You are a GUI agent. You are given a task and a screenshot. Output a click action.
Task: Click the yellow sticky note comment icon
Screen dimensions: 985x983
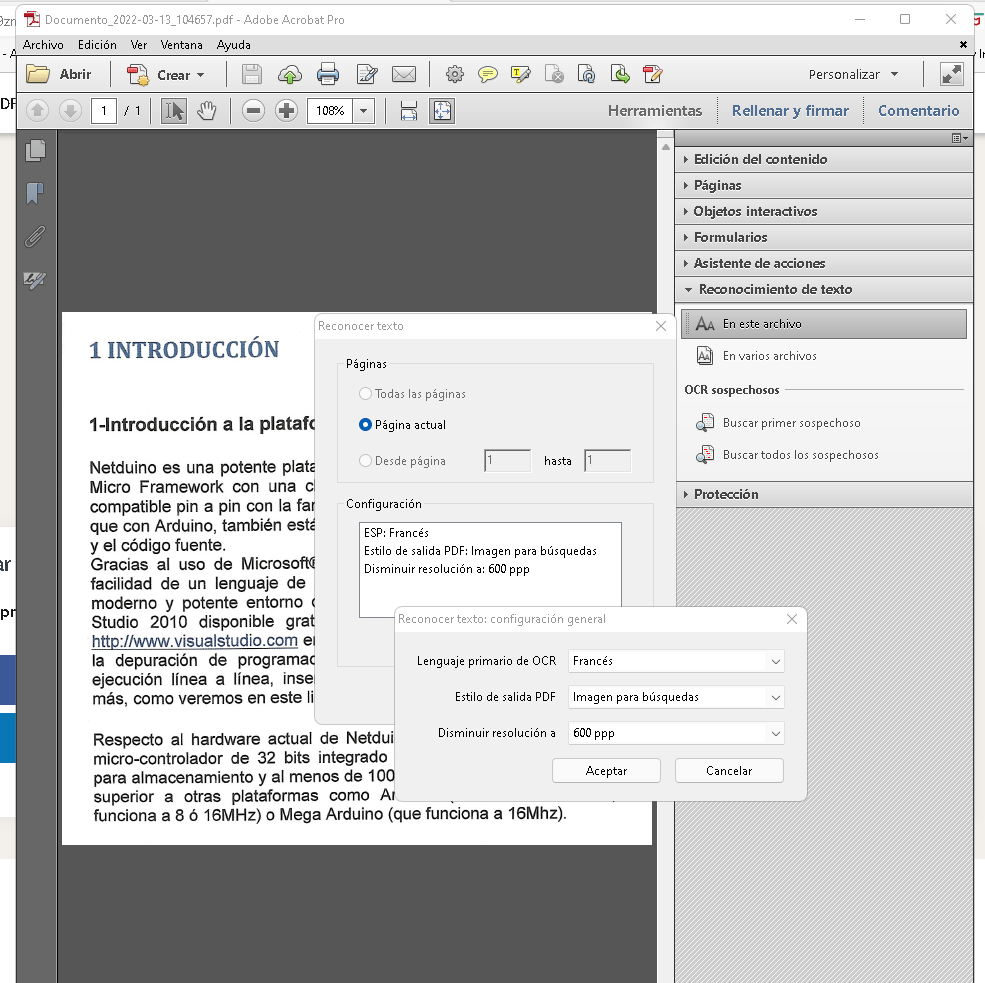tap(487, 74)
